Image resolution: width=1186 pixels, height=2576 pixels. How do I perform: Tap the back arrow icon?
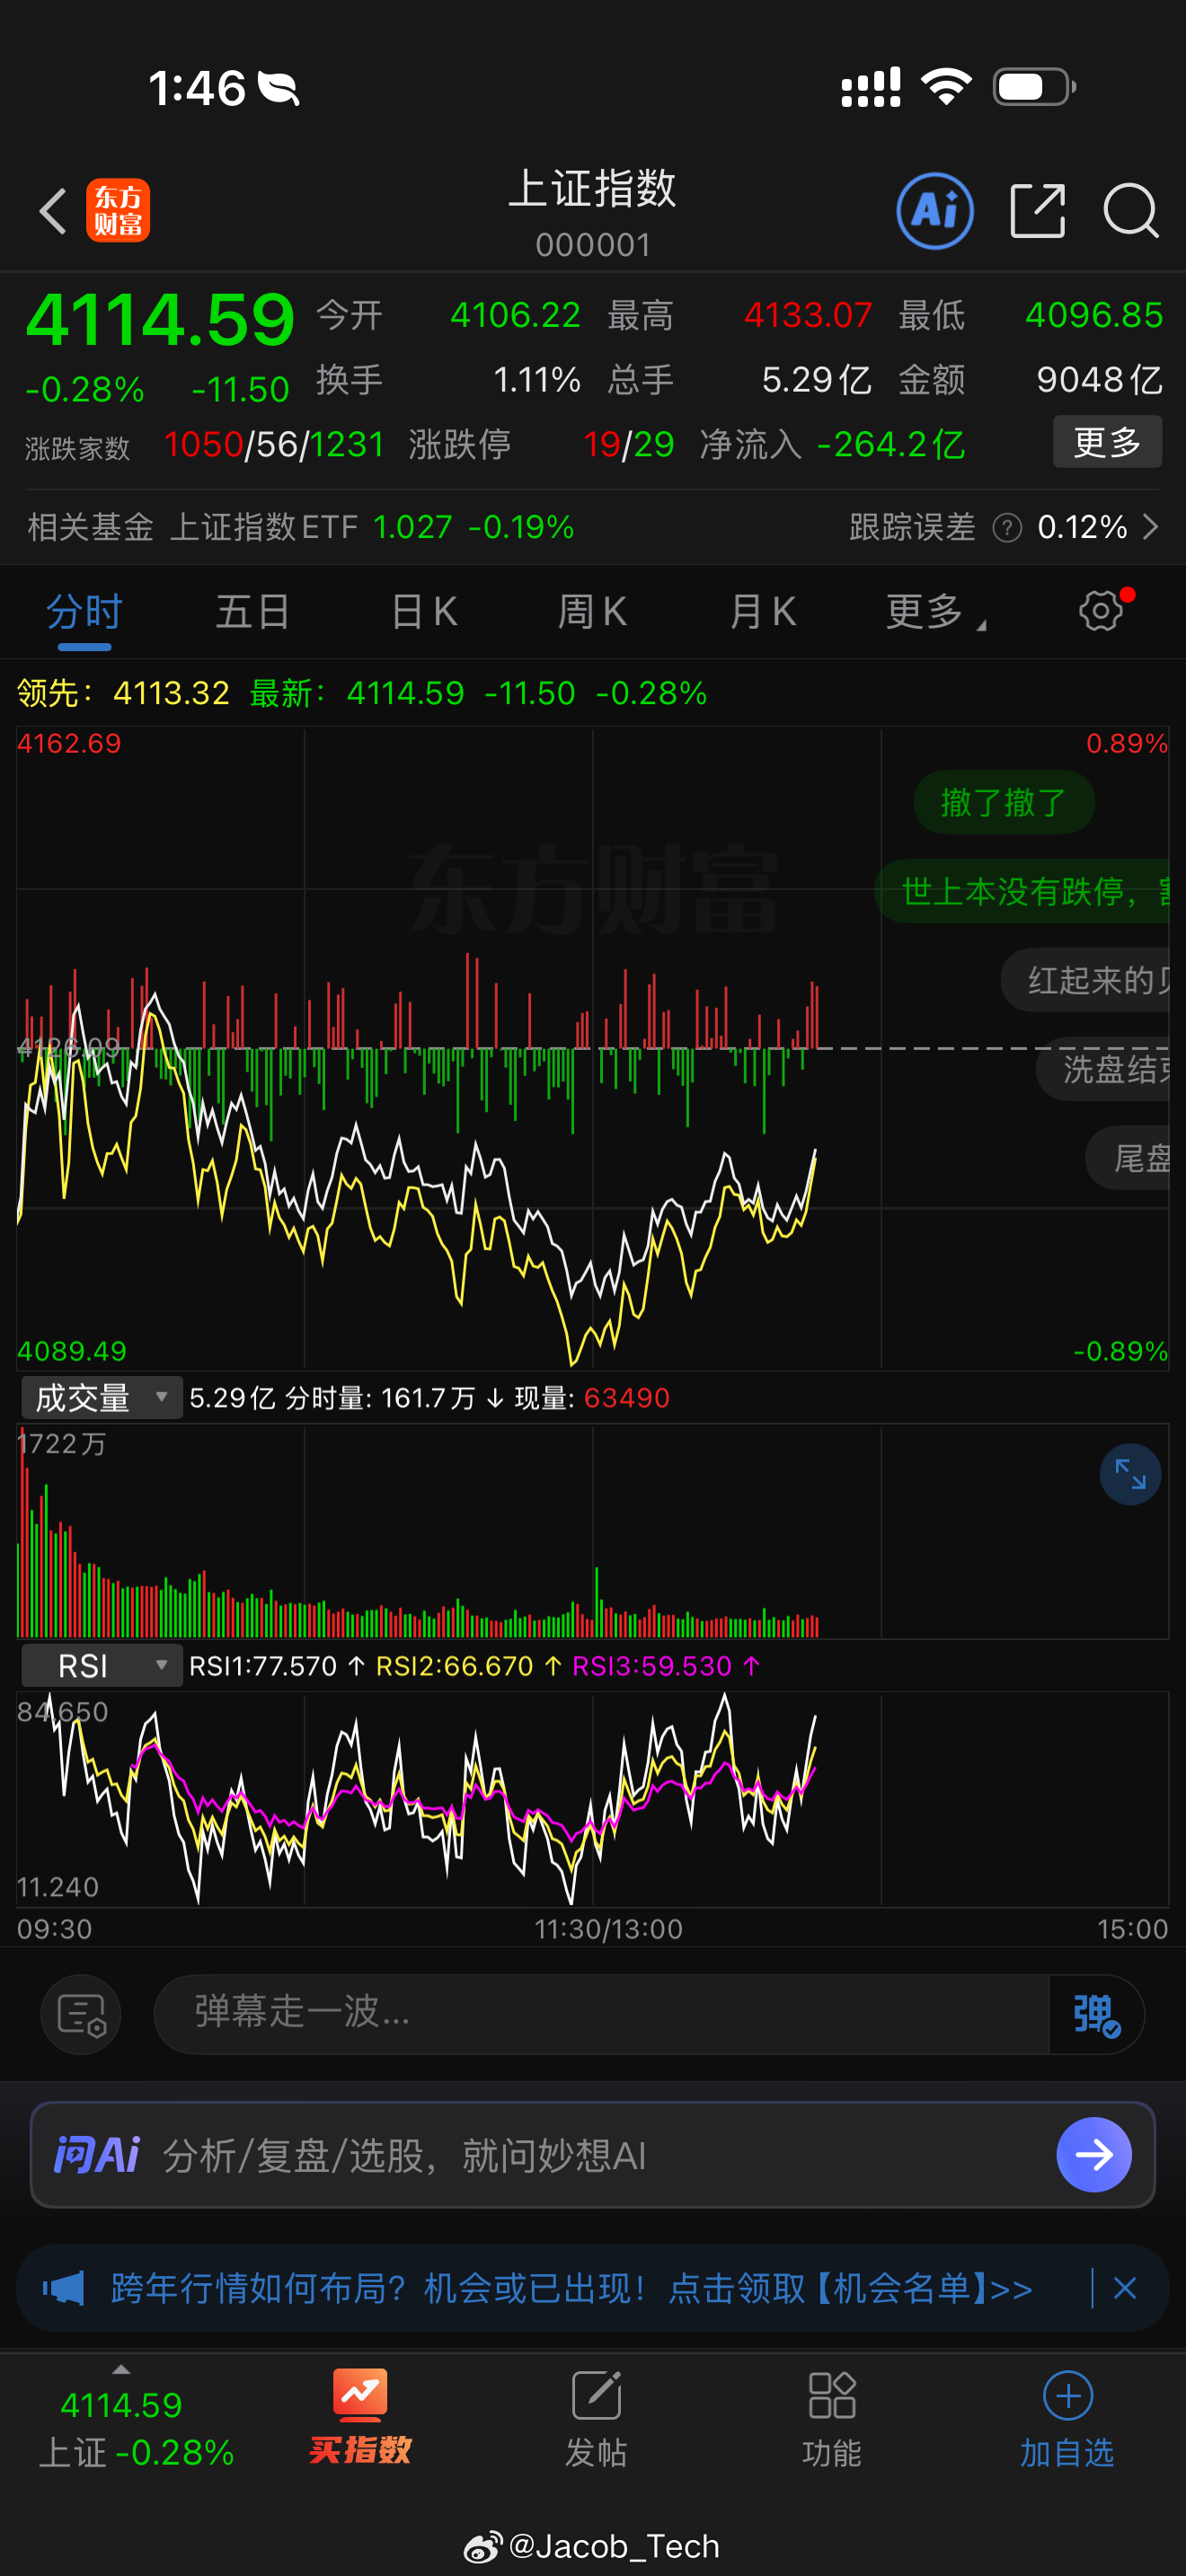point(53,211)
